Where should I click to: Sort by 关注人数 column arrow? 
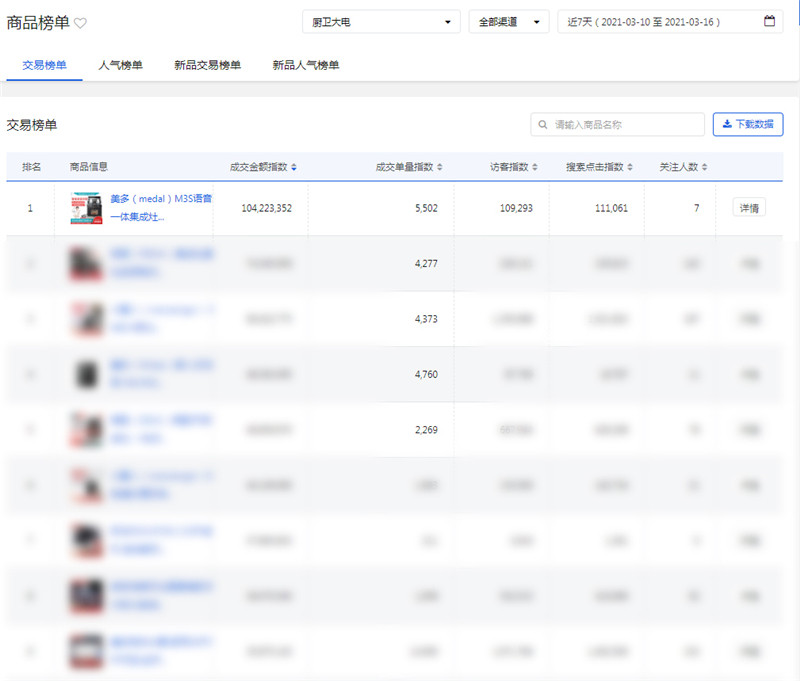[705, 167]
